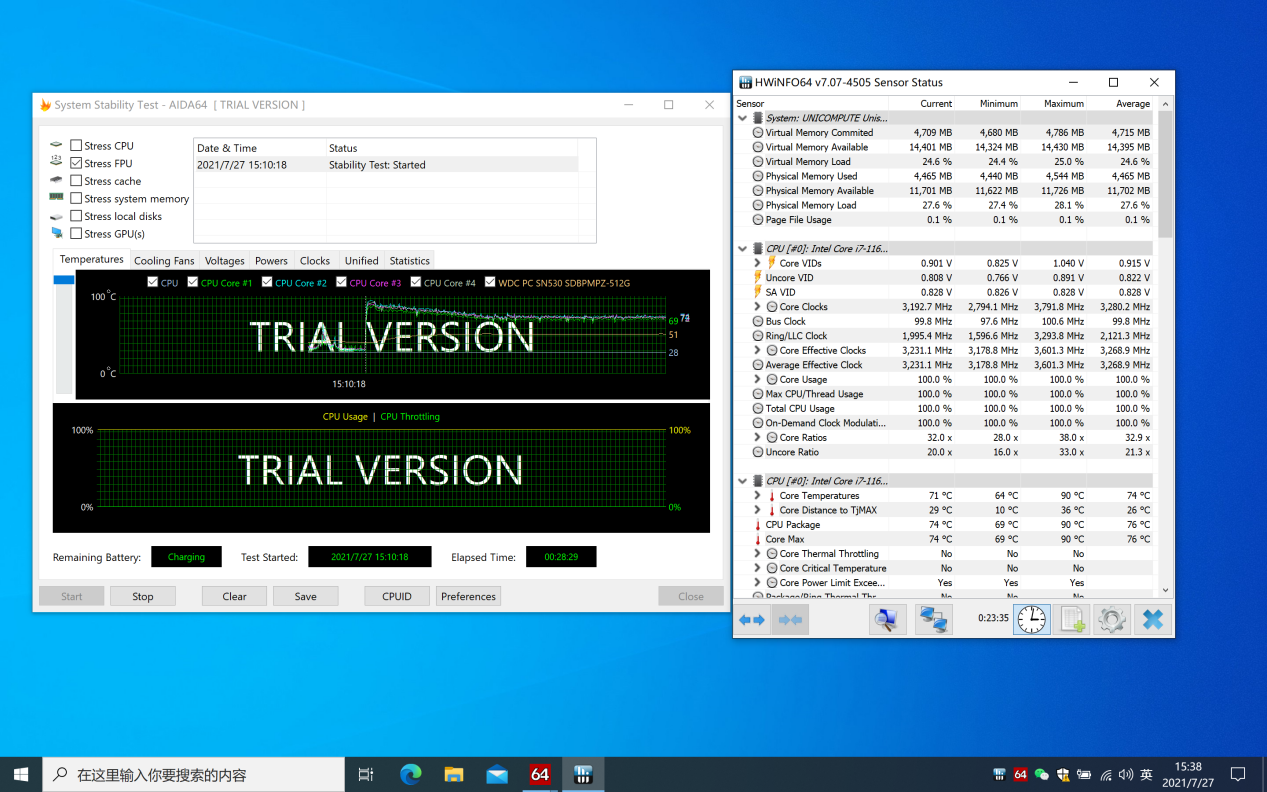The image size is (1267, 792).
Task: Open HWiNFO sensor settings gear icon
Action: pyautogui.click(x=1111, y=620)
